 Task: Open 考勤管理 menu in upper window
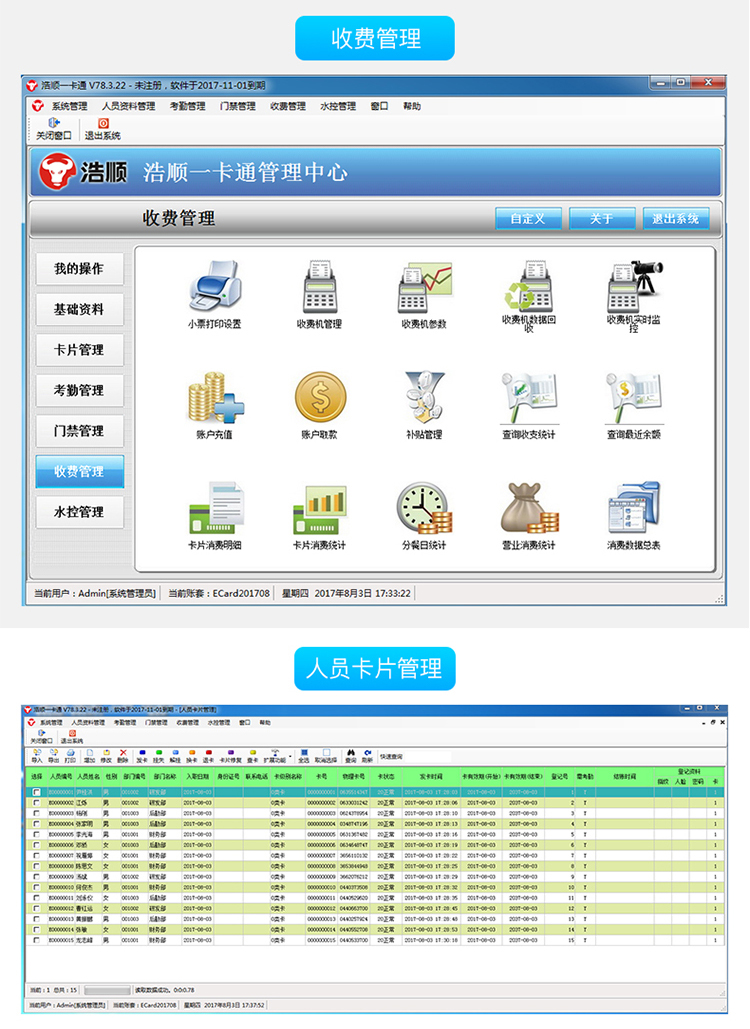click(188, 106)
